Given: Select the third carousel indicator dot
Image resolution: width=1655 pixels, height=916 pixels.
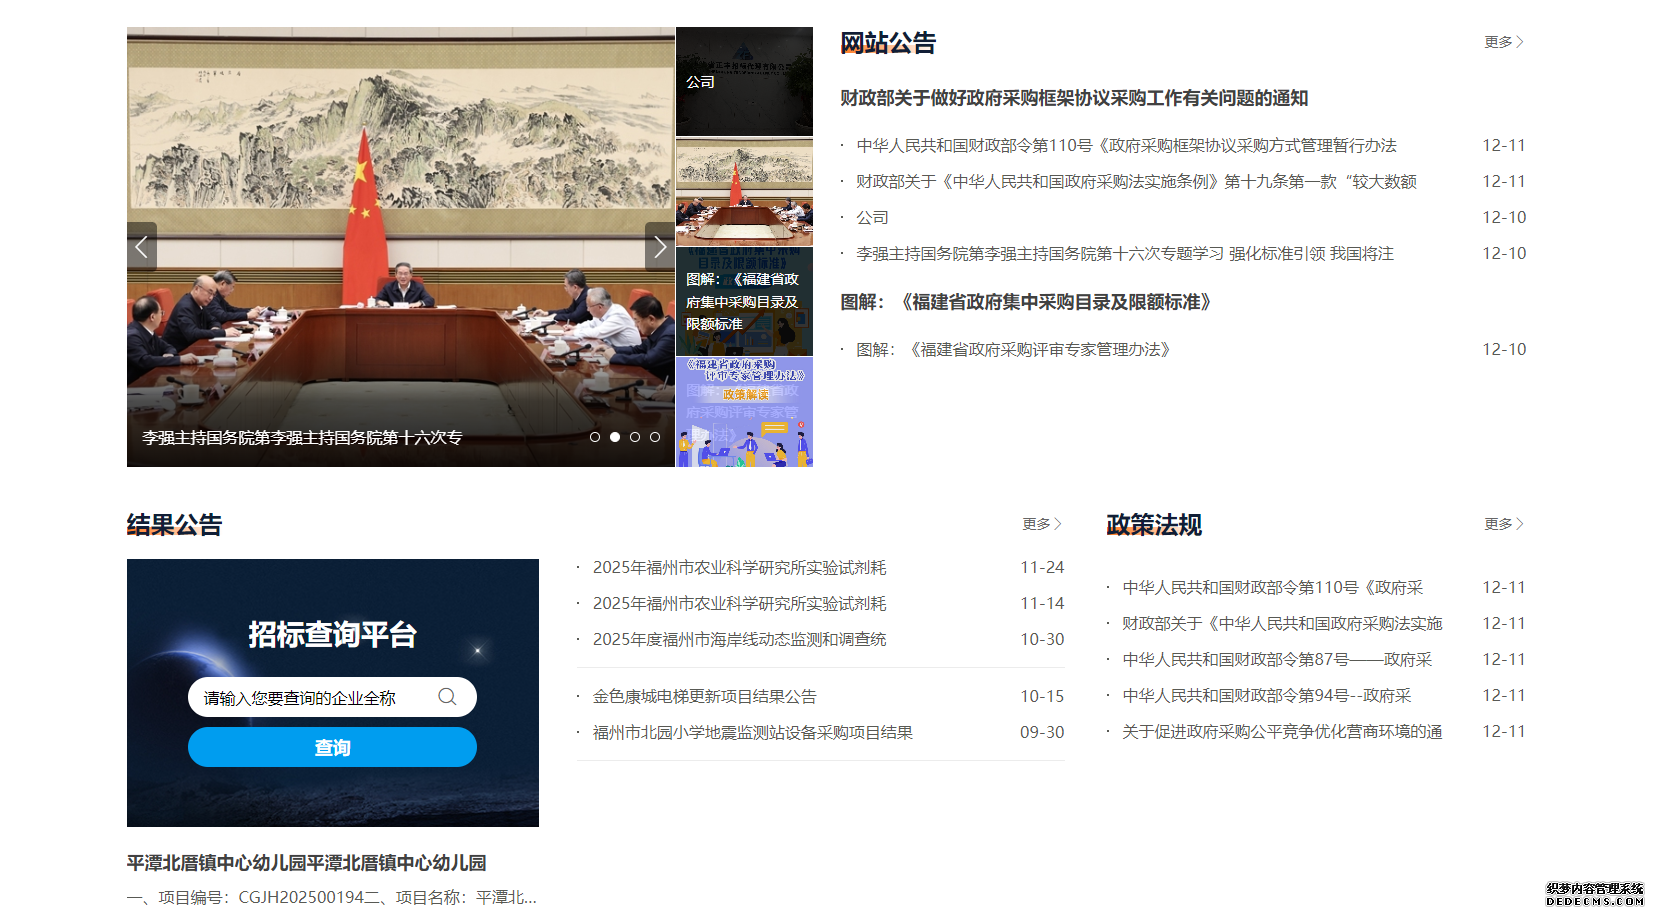Looking at the screenshot, I should tap(635, 437).
